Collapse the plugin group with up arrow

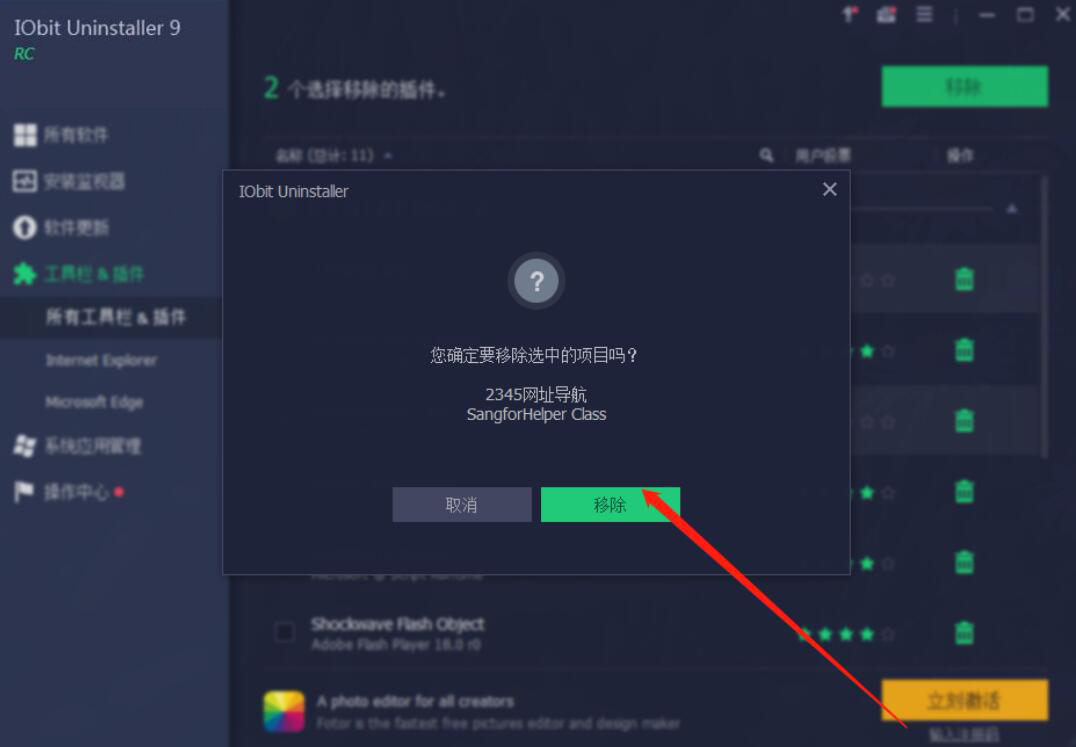pos(1011,209)
